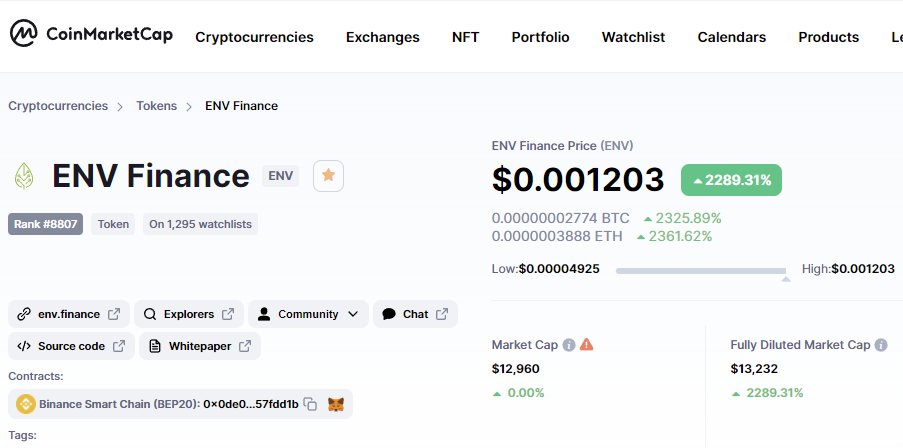Open the Whitepaper link
This screenshot has height=448, width=903.
tap(200, 346)
